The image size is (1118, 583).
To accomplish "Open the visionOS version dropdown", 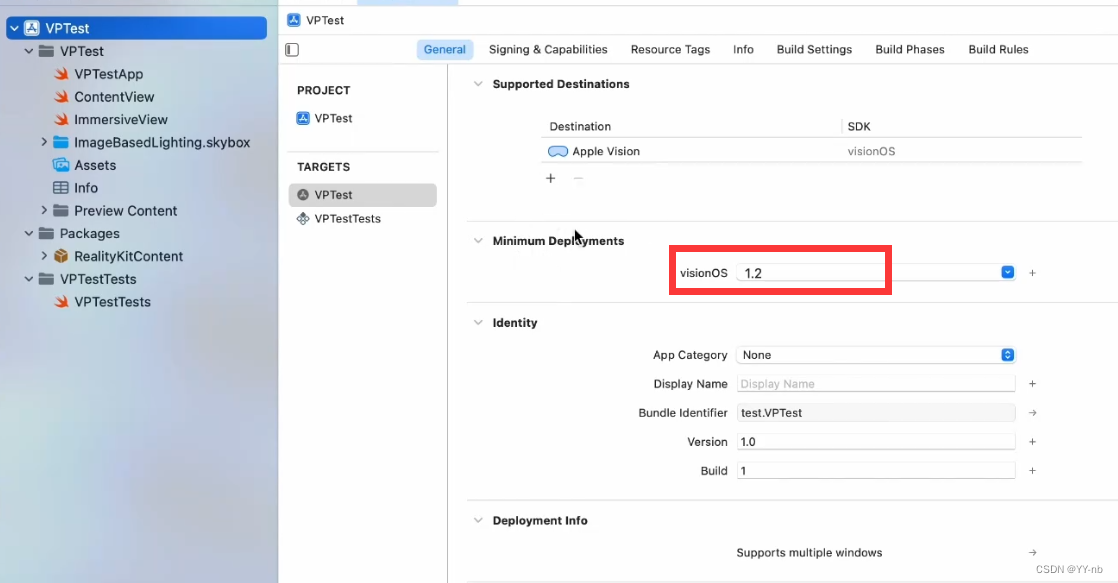I will (1007, 273).
